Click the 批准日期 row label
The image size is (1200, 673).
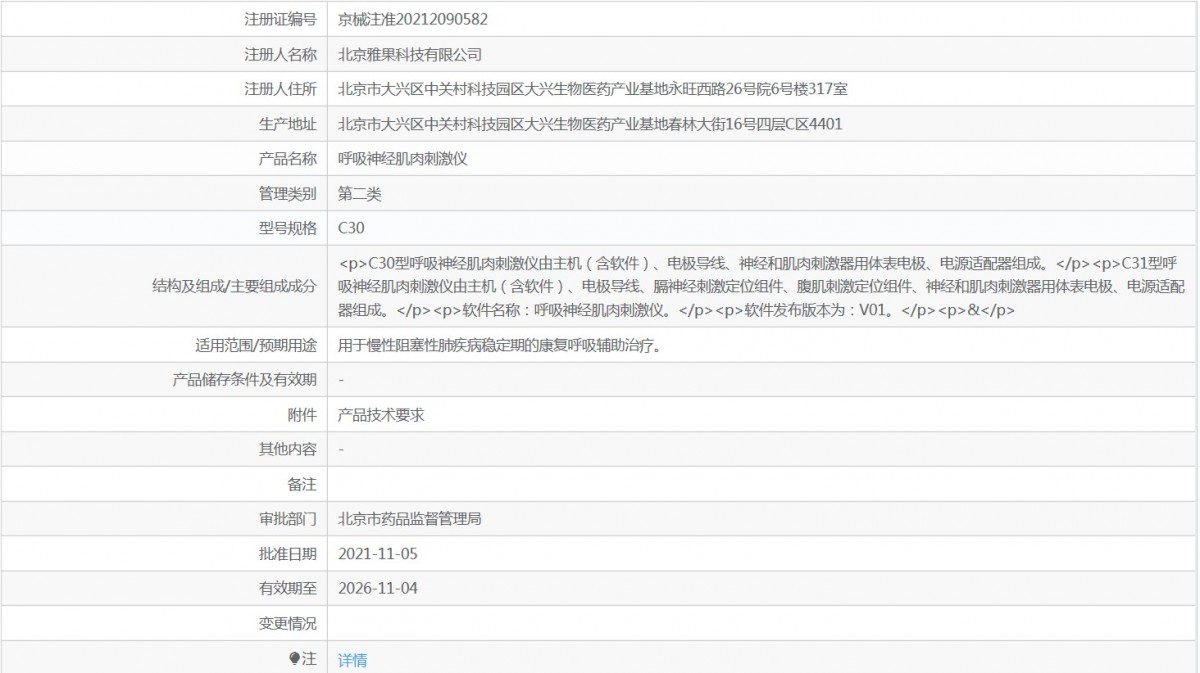pos(287,553)
